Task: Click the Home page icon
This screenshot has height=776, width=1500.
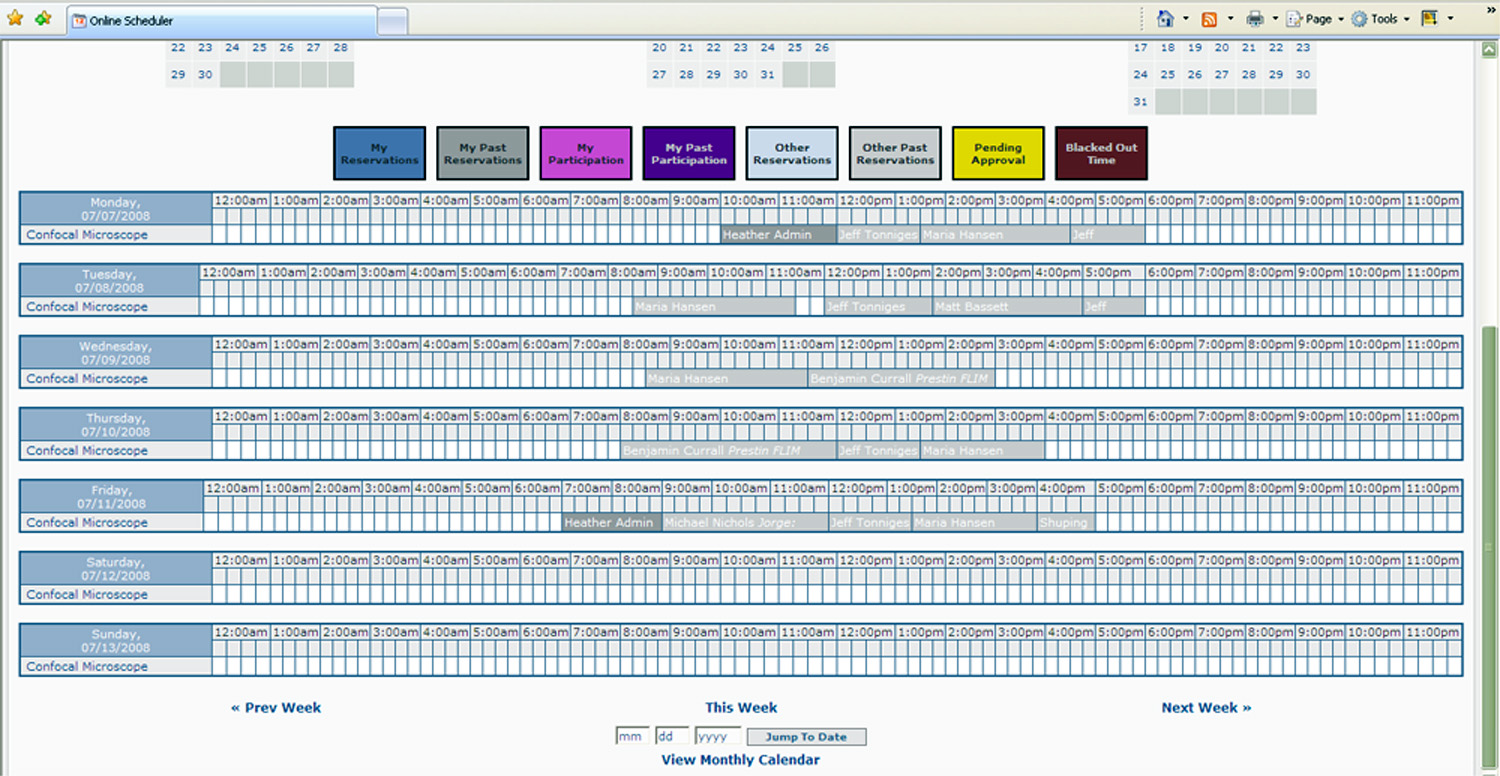Action: click(x=1165, y=19)
